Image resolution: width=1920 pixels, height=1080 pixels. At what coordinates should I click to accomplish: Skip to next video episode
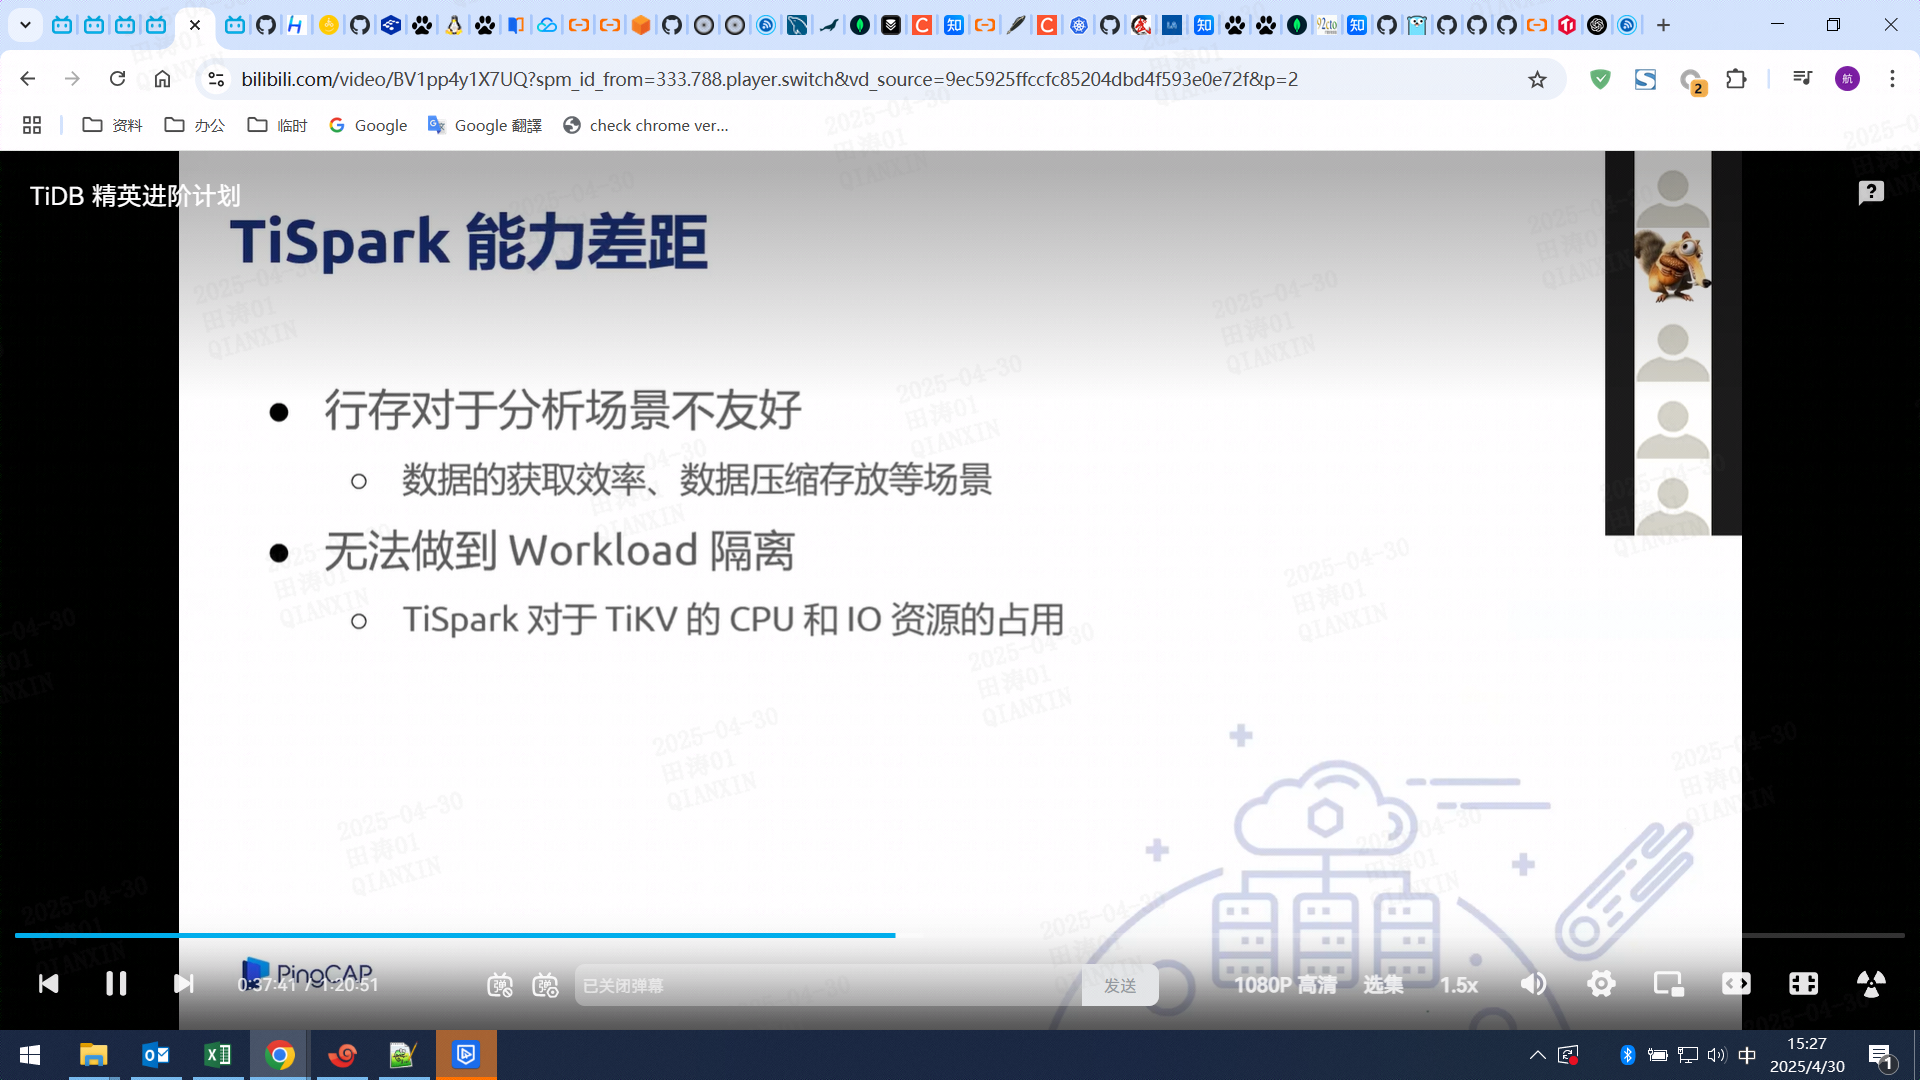point(183,984)
